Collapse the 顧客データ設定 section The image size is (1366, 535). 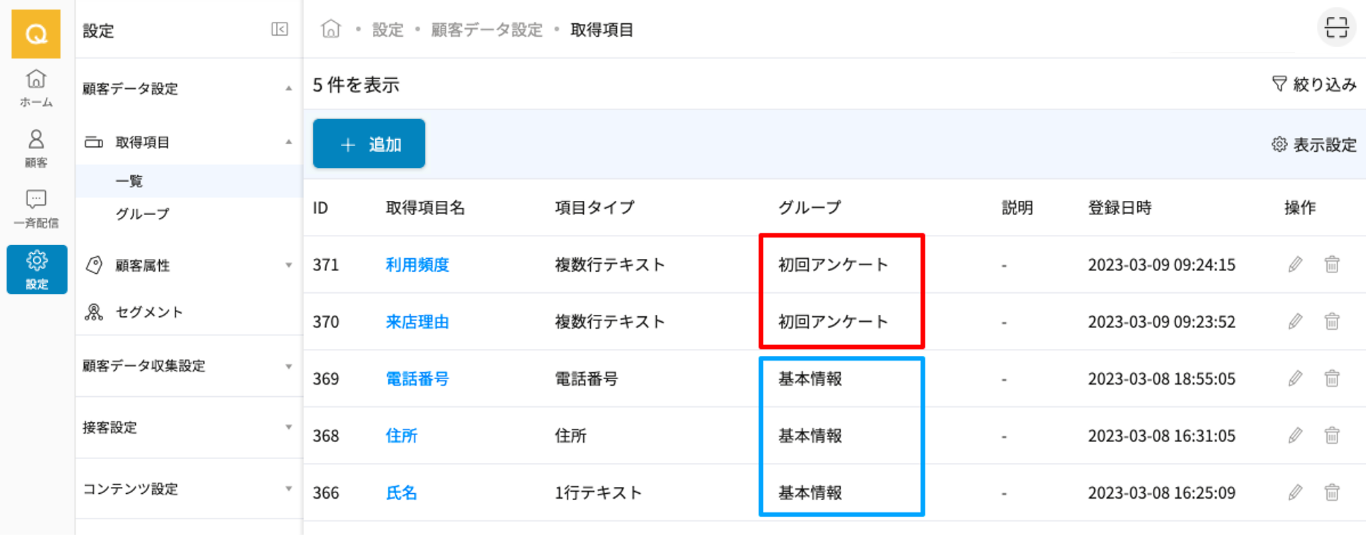click(x=289, y=89)
